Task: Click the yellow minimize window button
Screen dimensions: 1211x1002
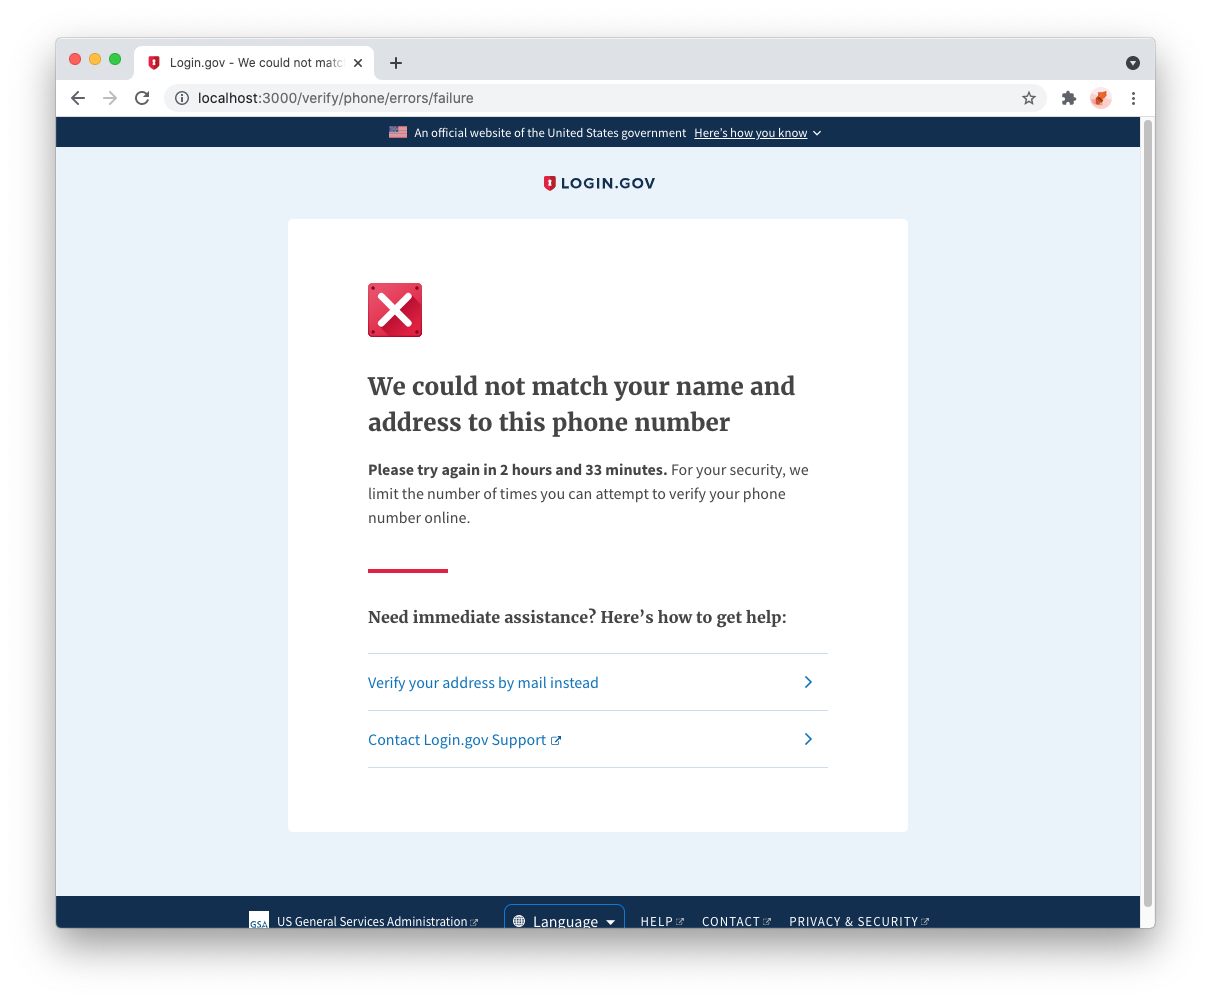Action: coord(95,60)
